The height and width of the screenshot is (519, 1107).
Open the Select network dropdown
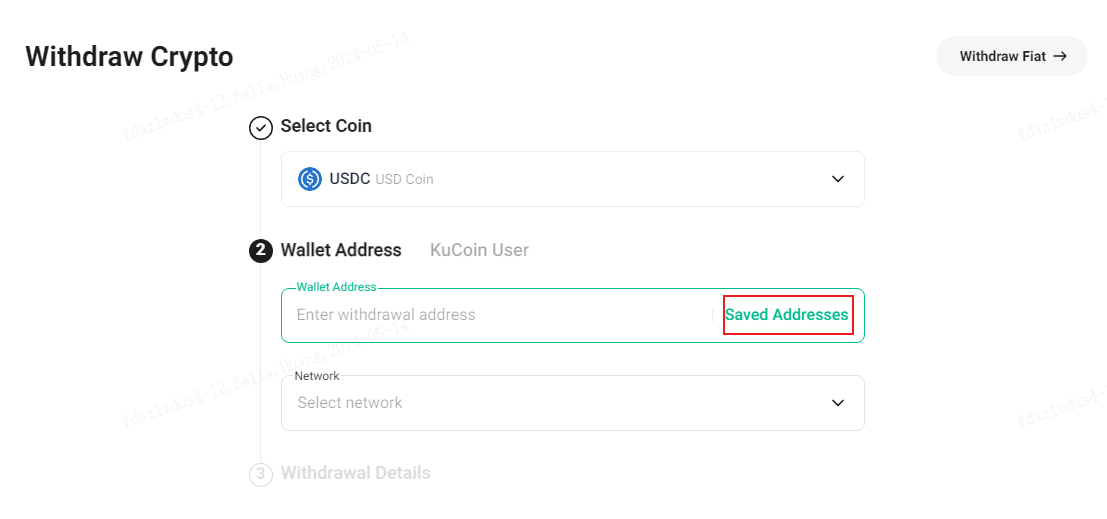tap(573, 402)
